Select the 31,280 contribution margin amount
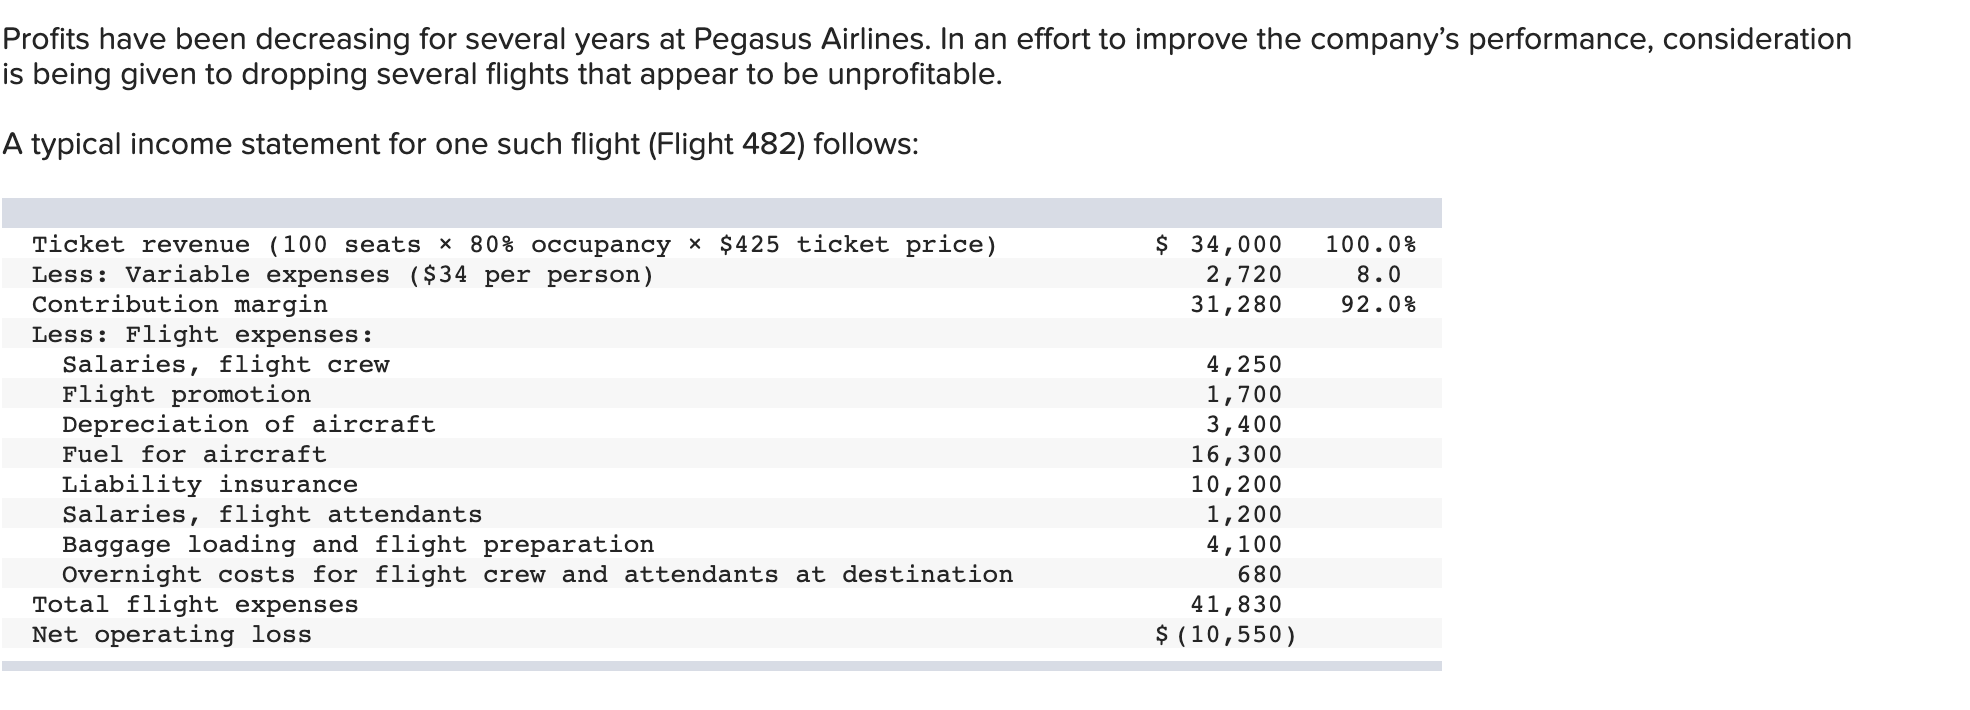Image resolution: width=1970 pixels, height=710 pixels. coord(1236,305)
